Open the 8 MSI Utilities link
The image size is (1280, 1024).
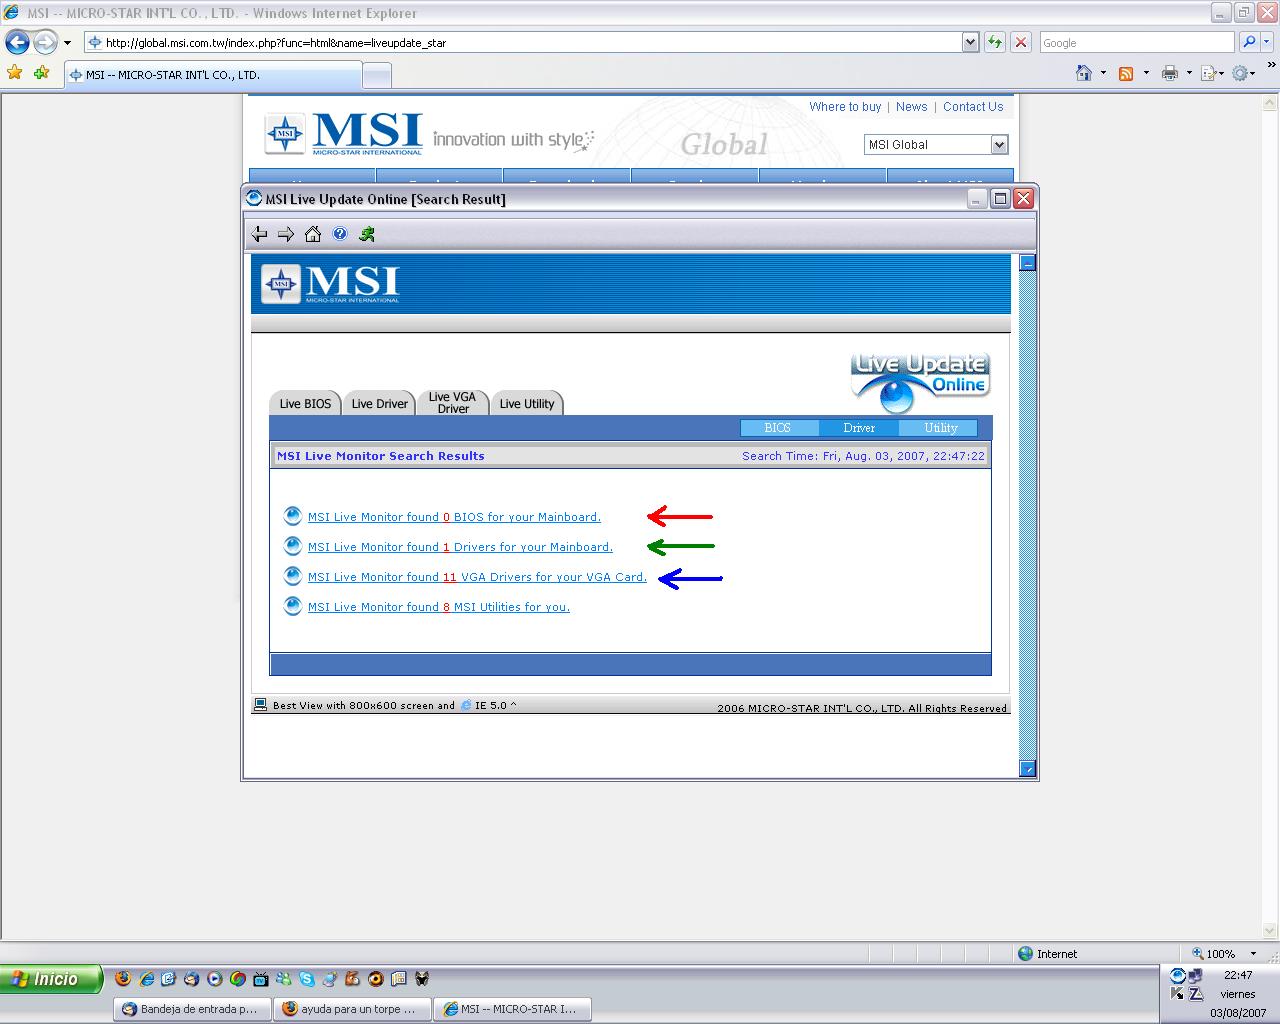[x=439, y=607]
